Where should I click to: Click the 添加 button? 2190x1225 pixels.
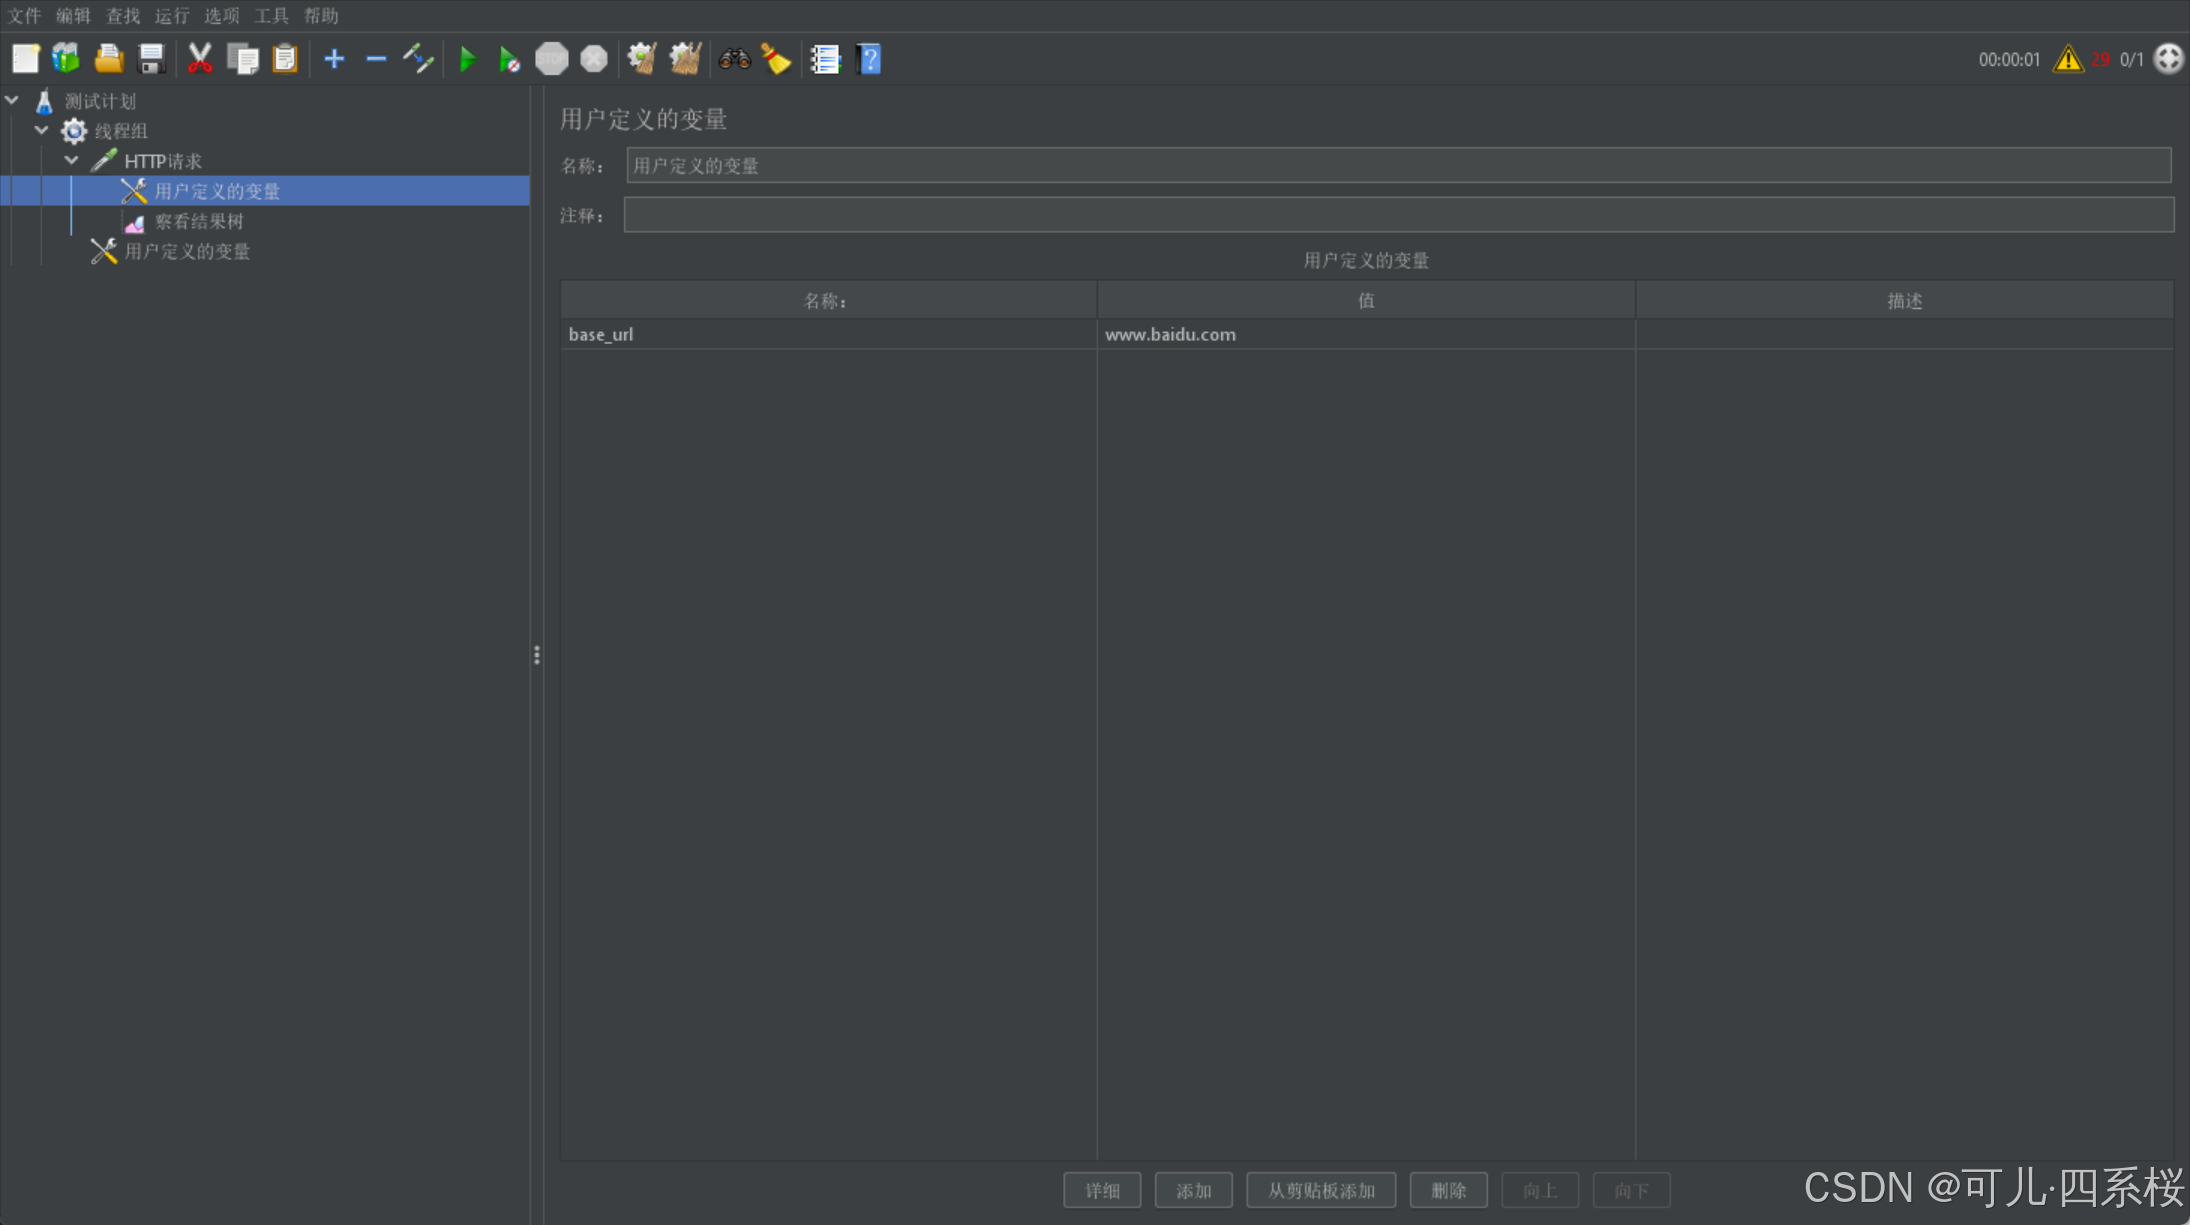tap(1193, 1190)
